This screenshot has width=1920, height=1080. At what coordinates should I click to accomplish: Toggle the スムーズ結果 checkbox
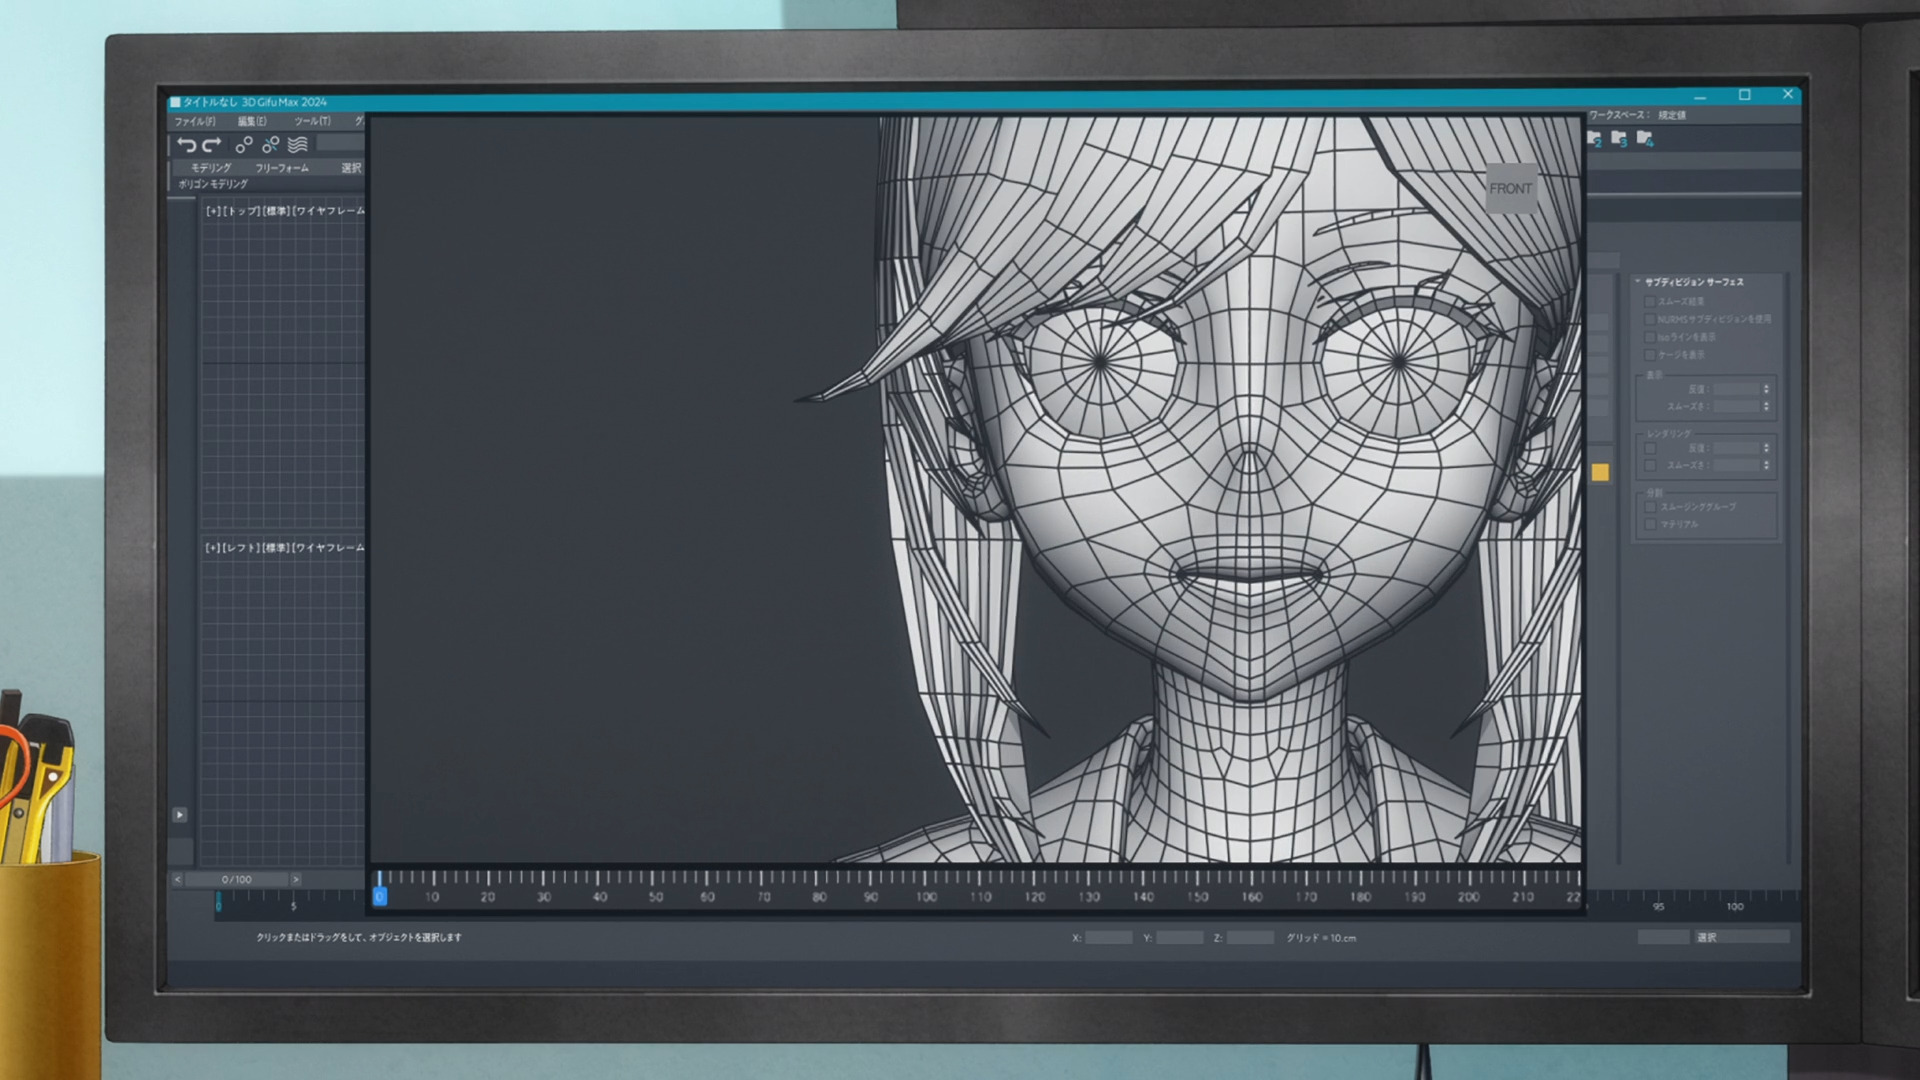coord(1650,302)
